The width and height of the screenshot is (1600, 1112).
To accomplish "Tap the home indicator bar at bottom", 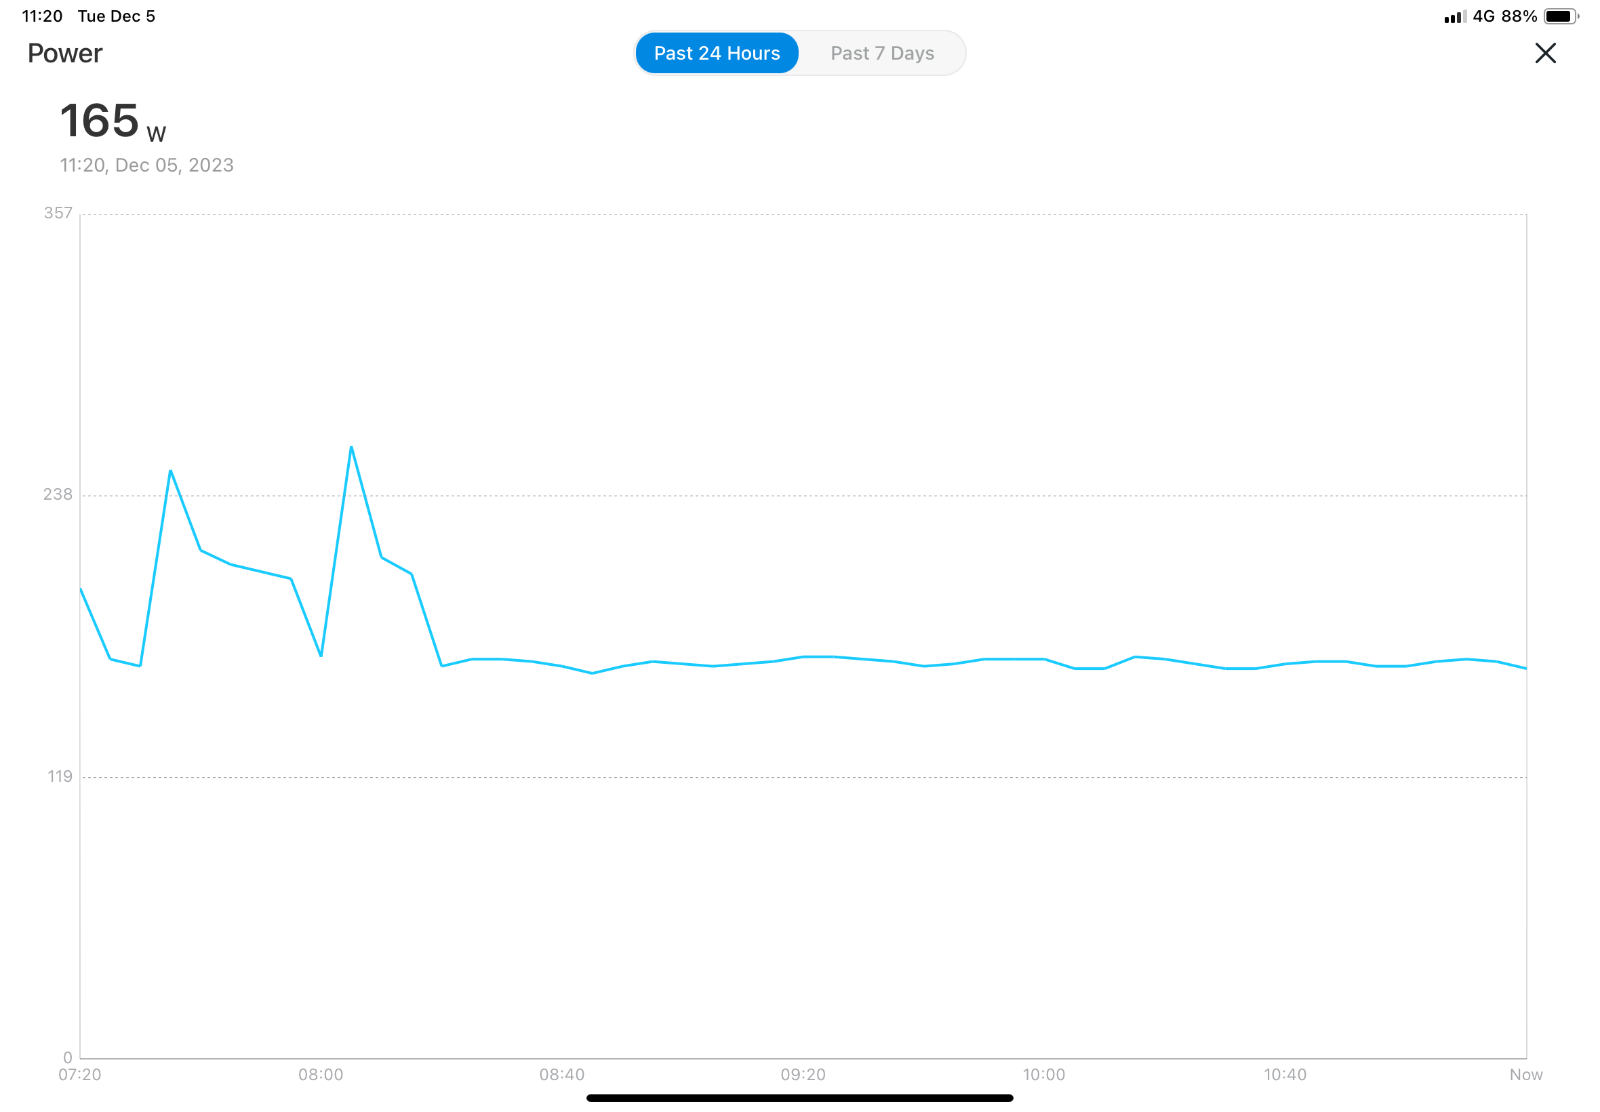I will (x=800, y=1098).
